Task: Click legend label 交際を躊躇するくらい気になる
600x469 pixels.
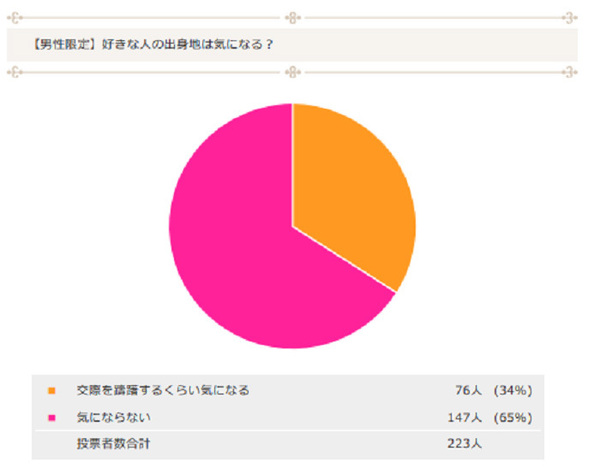Action: (x=163, y=390)
